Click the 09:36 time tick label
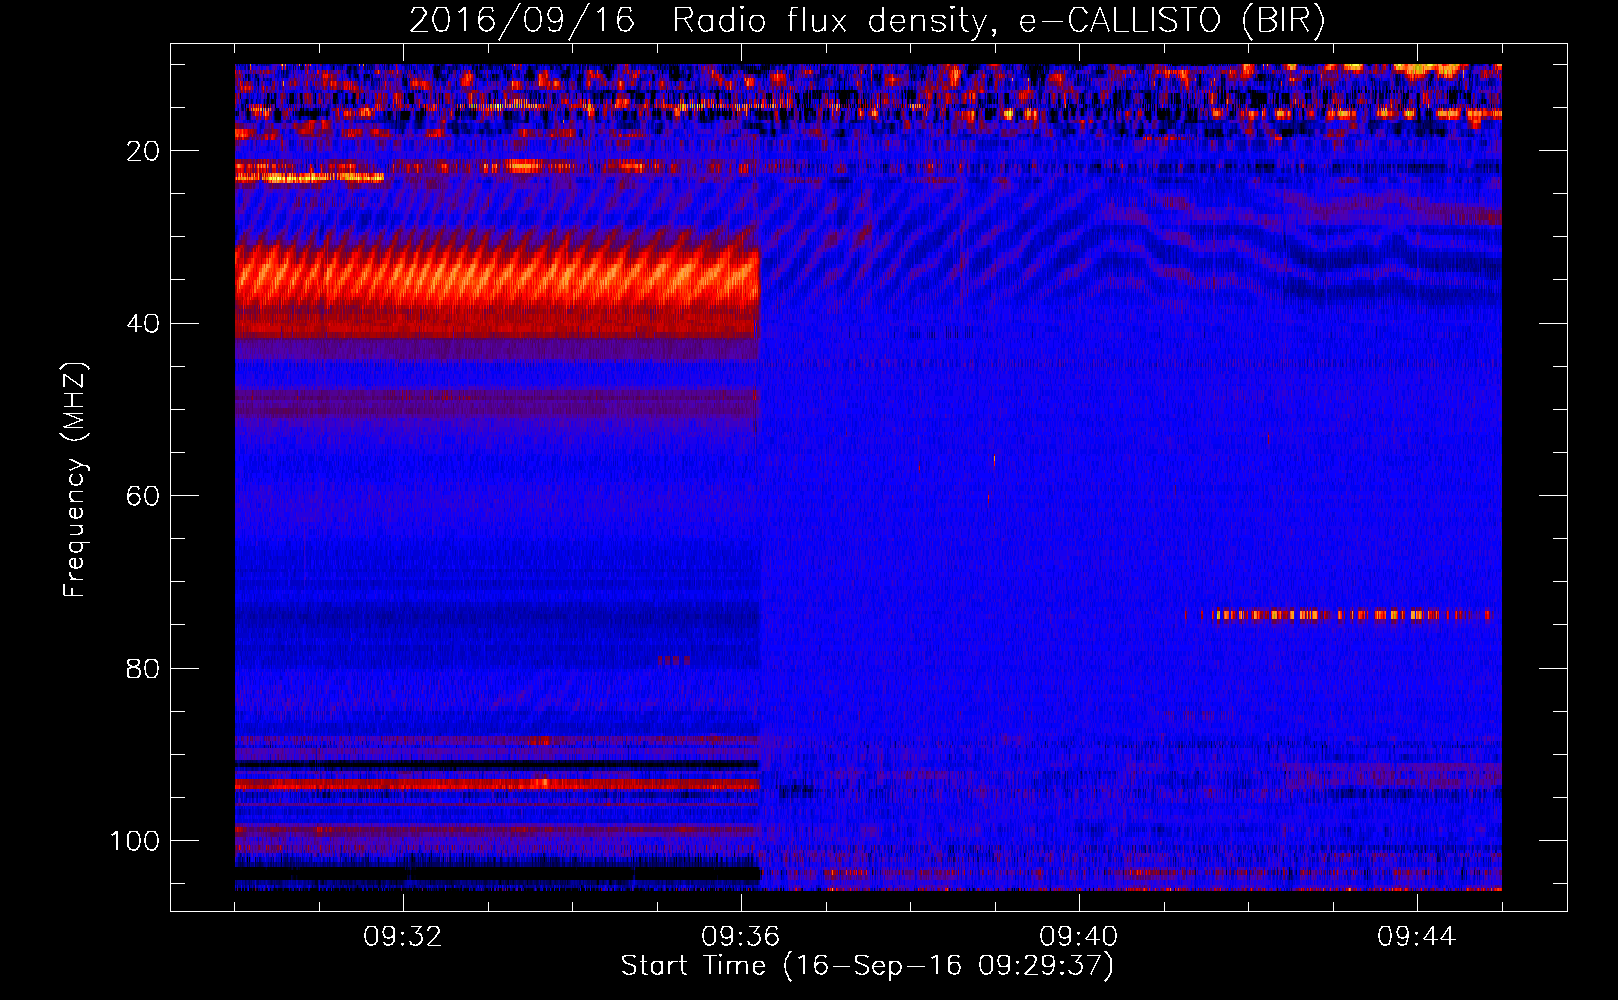Screen dimensions: 1618x1000 tap(741, 937)
